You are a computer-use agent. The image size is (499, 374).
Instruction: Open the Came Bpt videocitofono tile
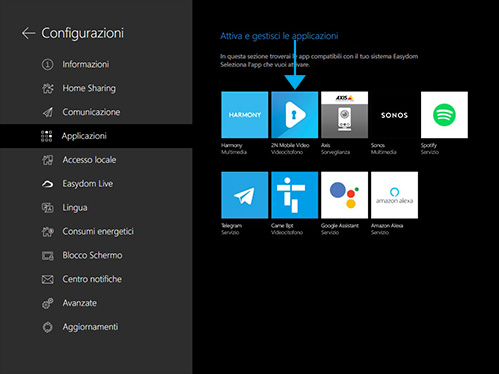[295, 195]
